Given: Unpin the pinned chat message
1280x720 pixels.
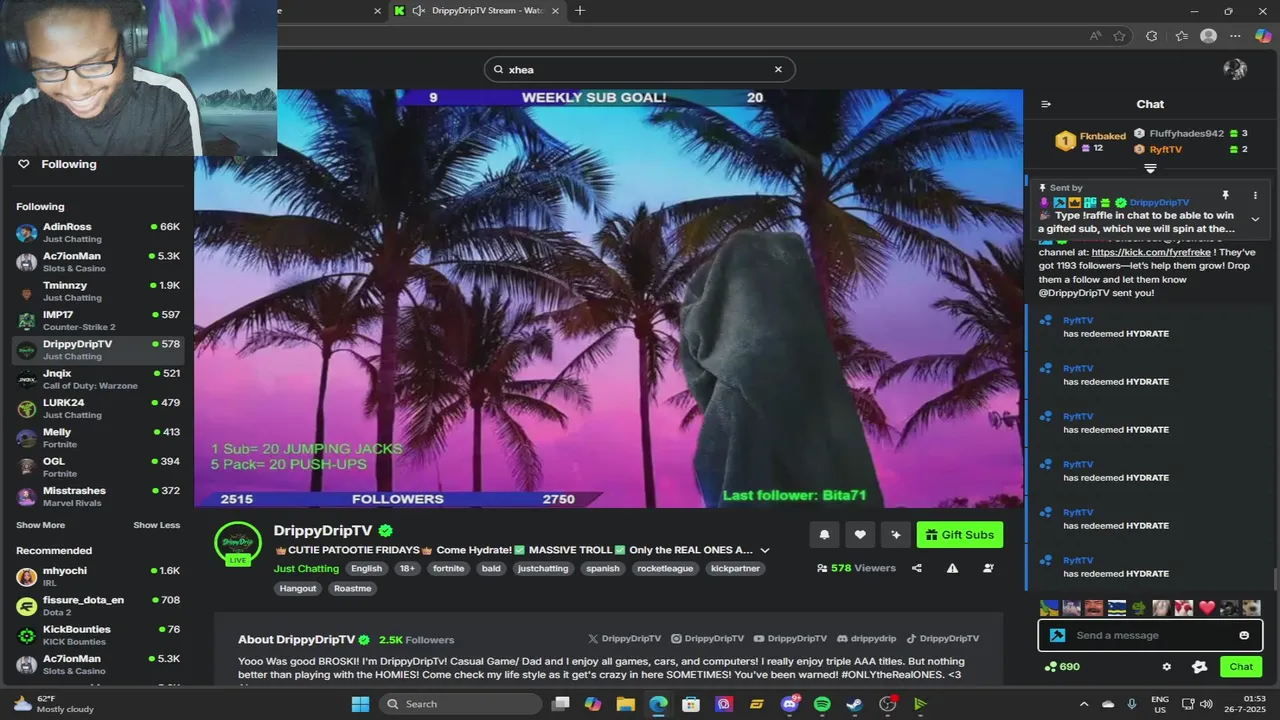Looking at the screenshot, I should pyautogui.click(x=1225, y=195).
